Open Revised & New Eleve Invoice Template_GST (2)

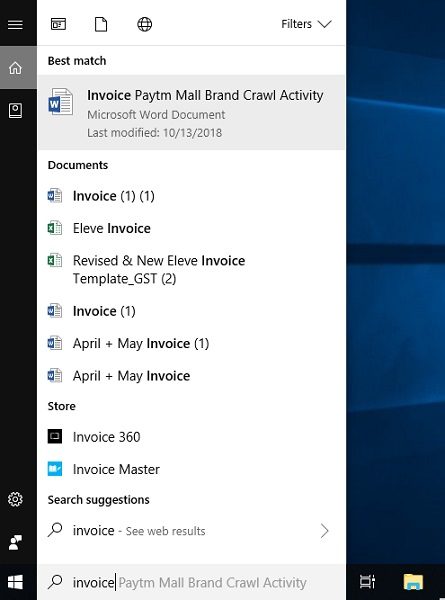192,269
